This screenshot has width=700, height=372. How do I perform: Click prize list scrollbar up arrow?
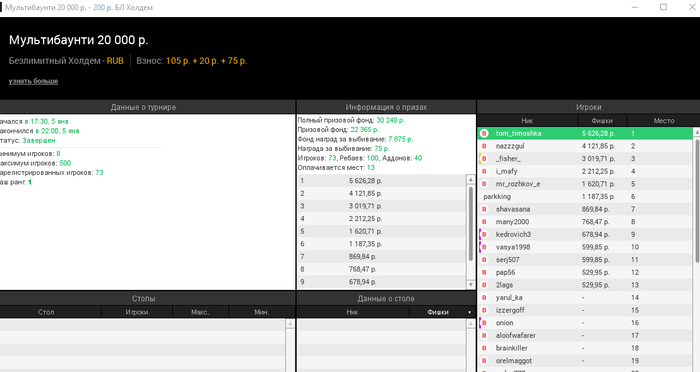471,180
